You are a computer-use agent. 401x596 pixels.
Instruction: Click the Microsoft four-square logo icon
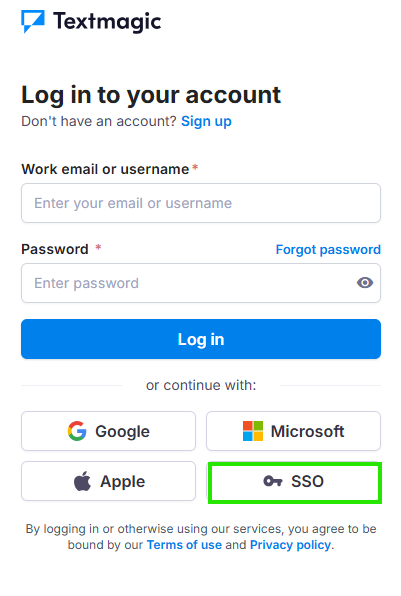(x=253, y=431)
